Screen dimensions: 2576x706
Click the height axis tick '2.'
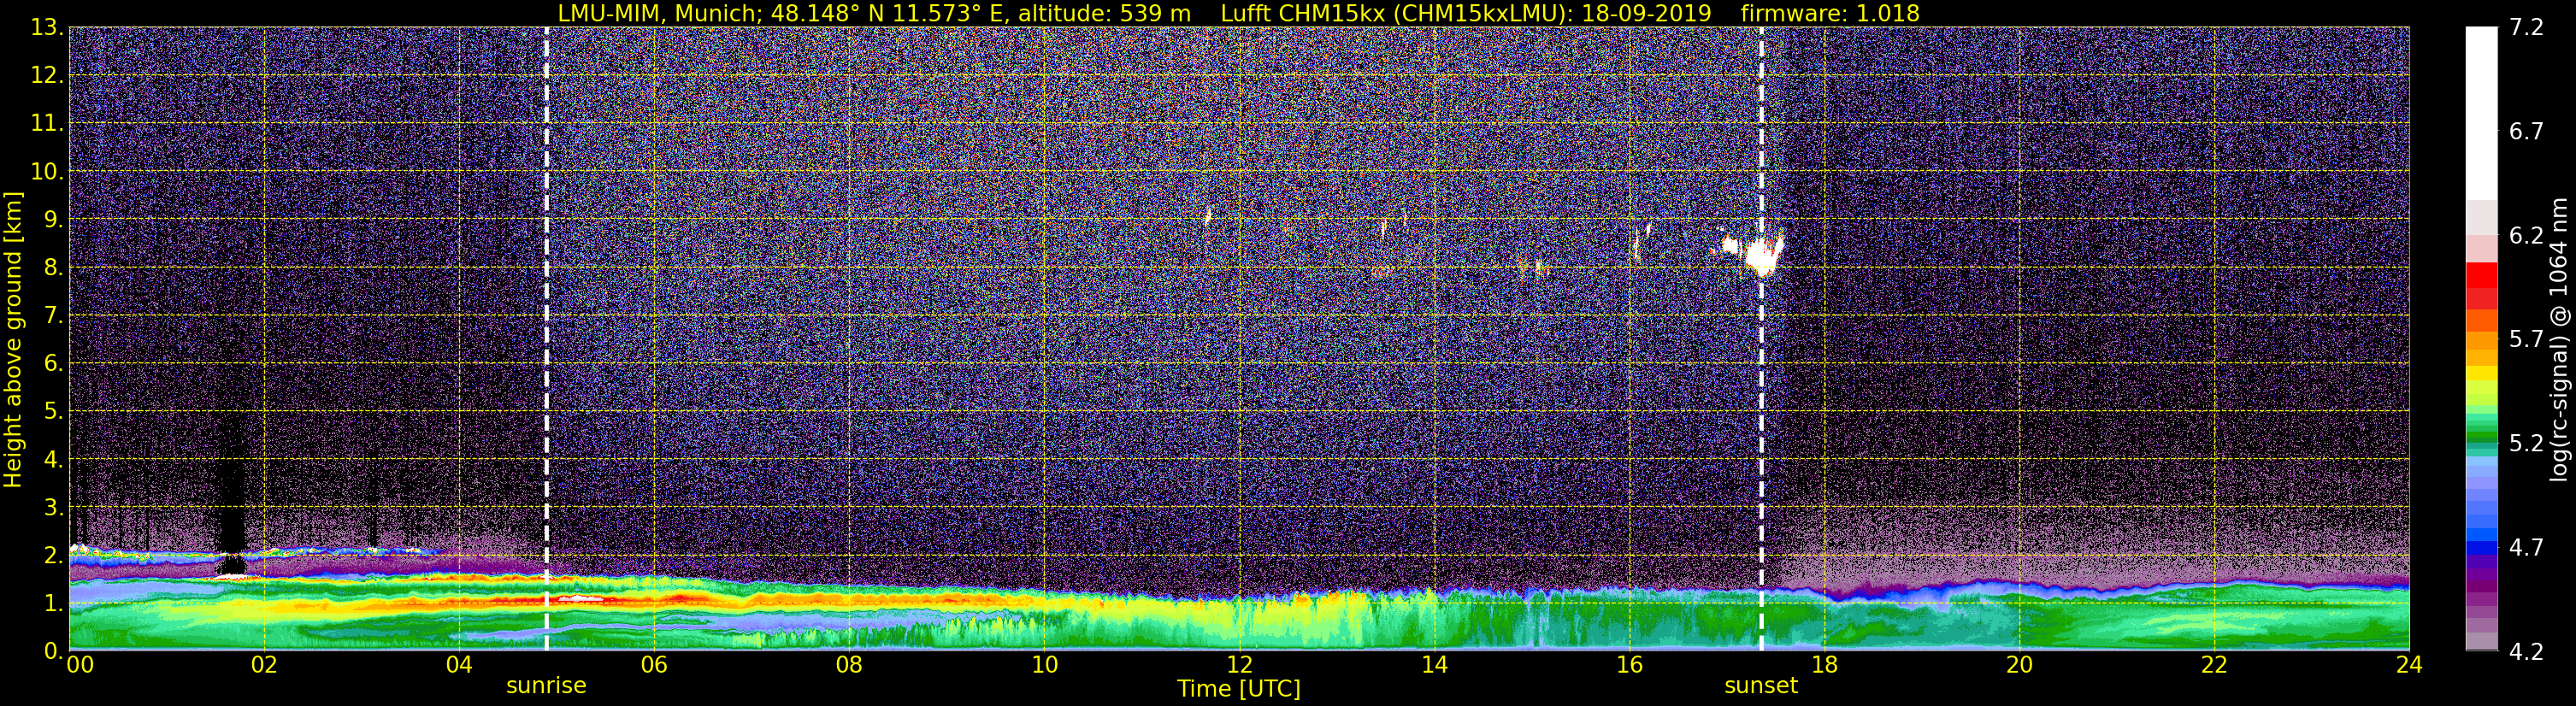coord(54,555)
